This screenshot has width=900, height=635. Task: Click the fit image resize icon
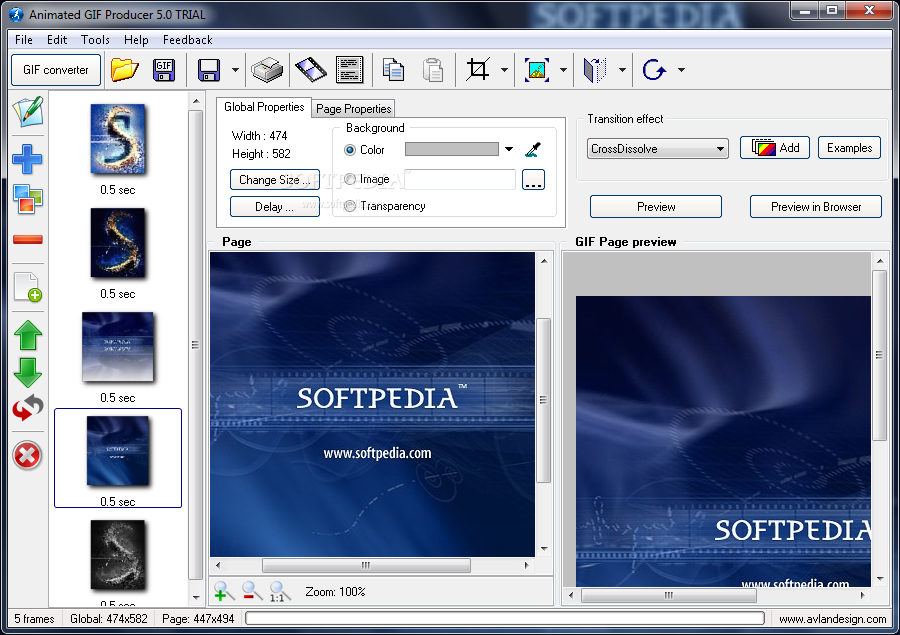(537, 70)
